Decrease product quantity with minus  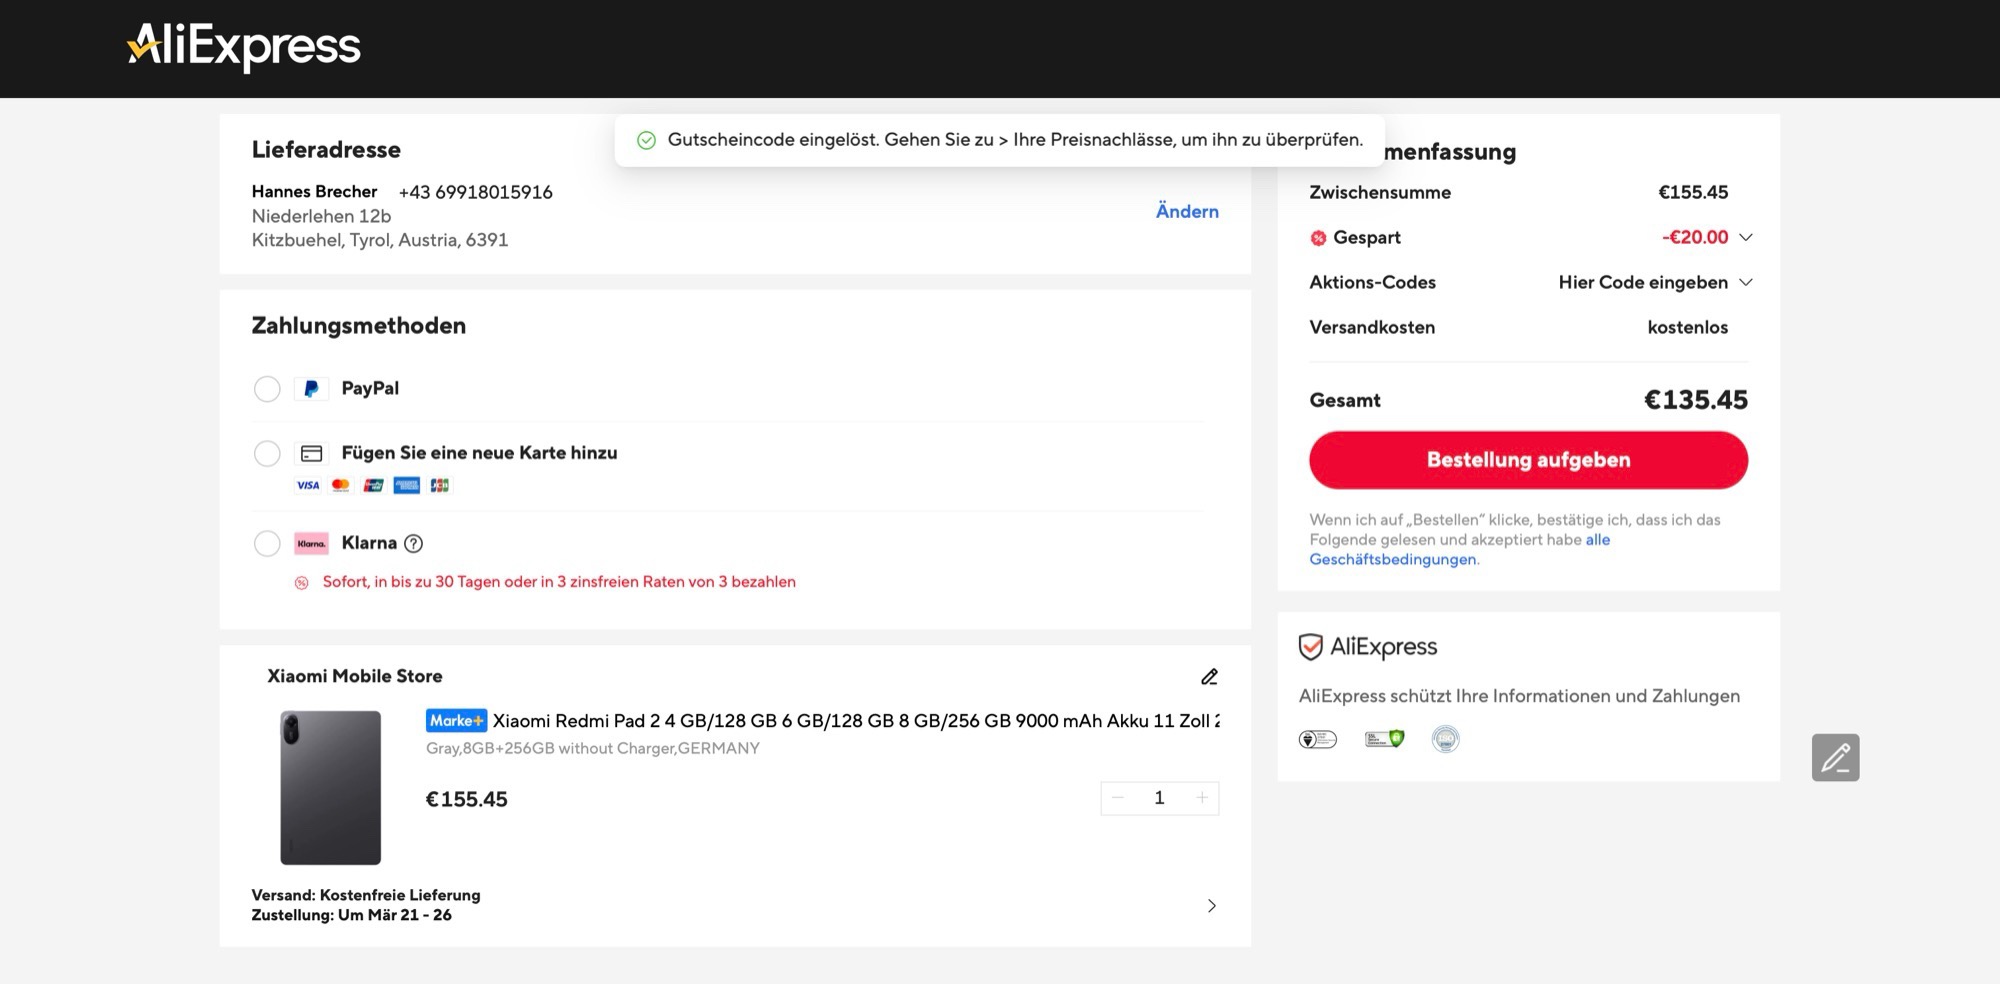click(x=1118, y=798)
